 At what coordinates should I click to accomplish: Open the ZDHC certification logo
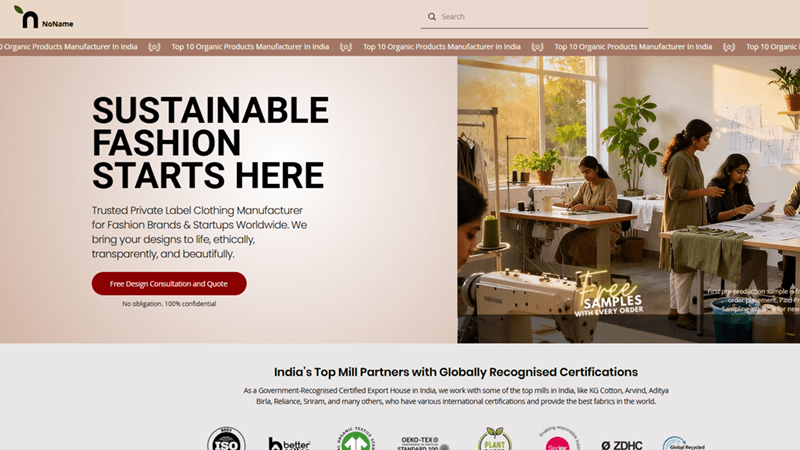pos(621,445)
